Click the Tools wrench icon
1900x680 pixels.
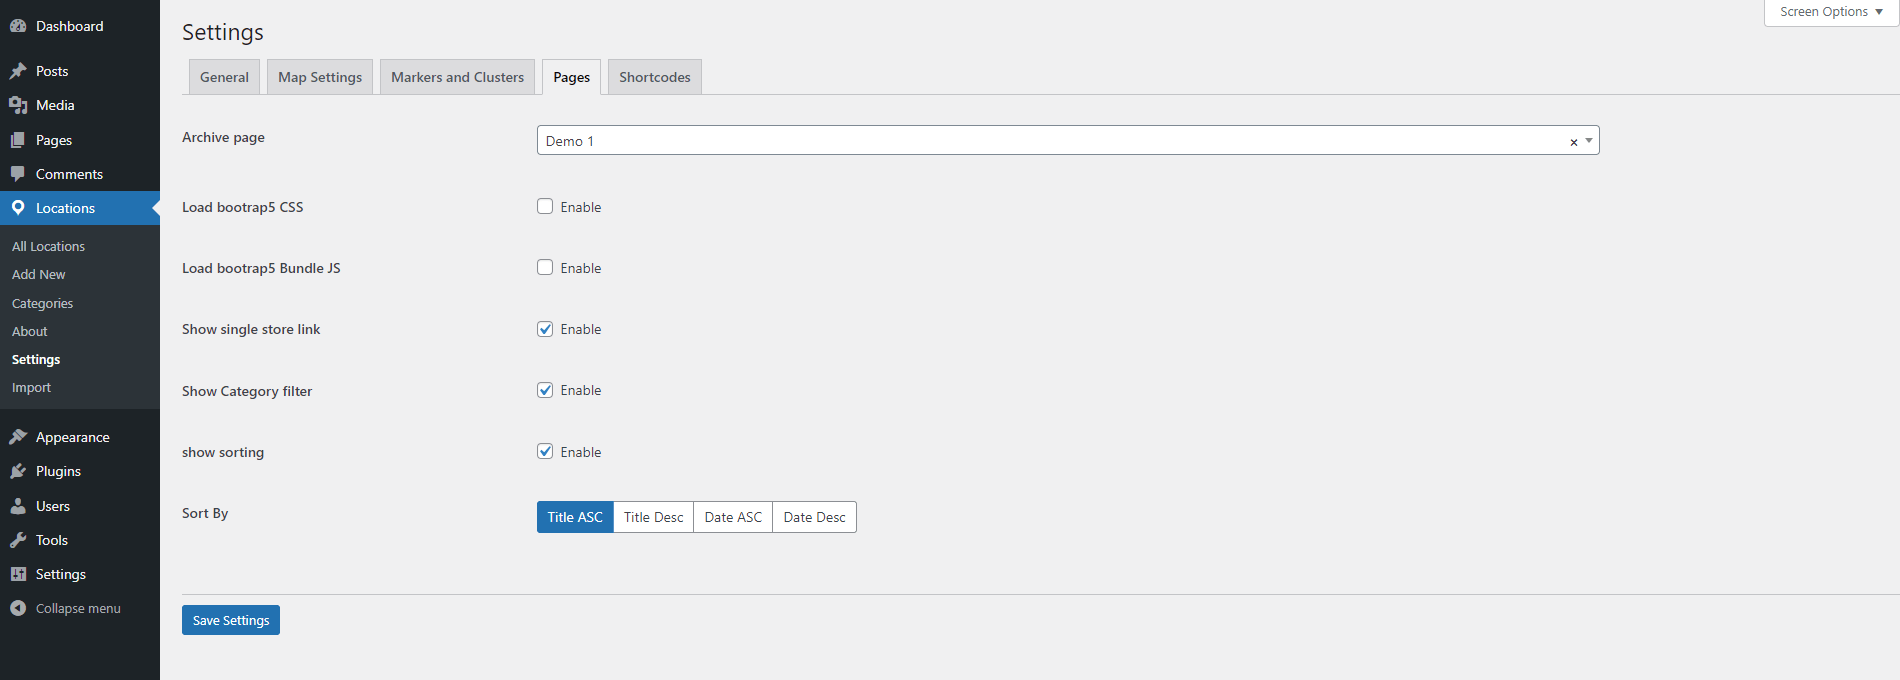pos(18,540)
